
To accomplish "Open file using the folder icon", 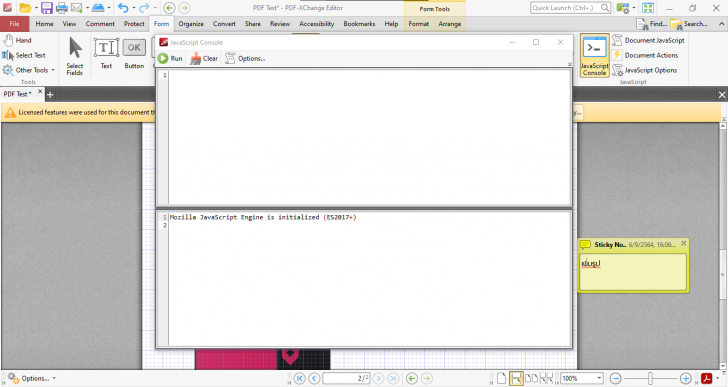I will tap(26, 8).
